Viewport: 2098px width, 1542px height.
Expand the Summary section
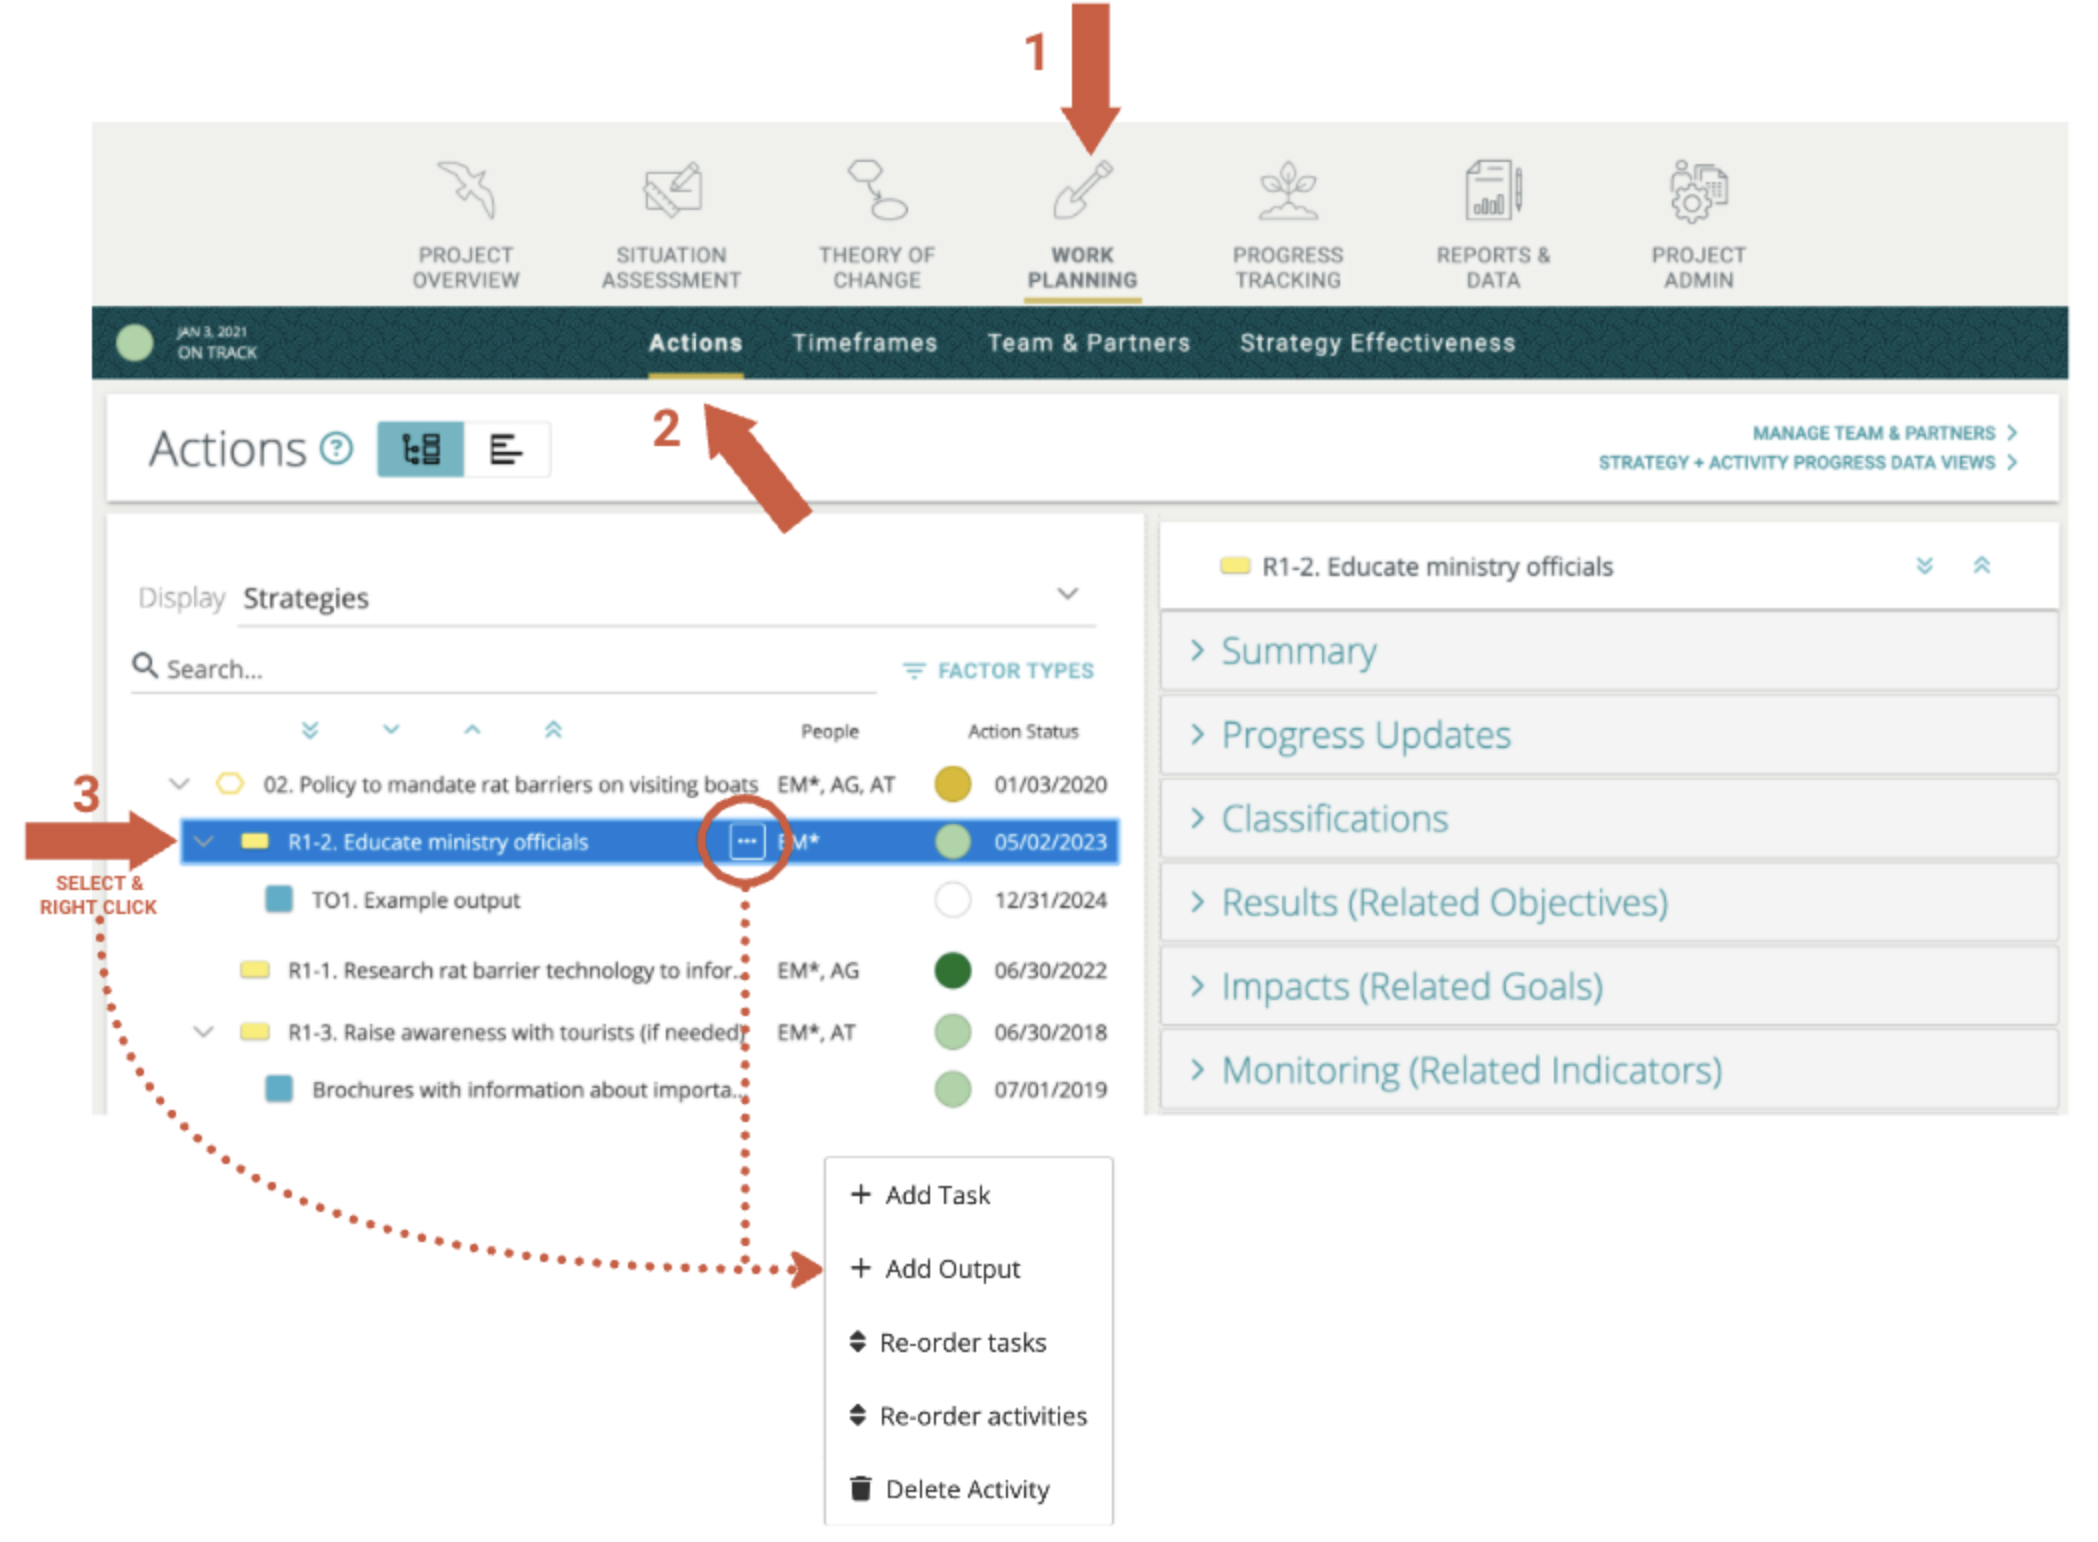pos(1298,651)
